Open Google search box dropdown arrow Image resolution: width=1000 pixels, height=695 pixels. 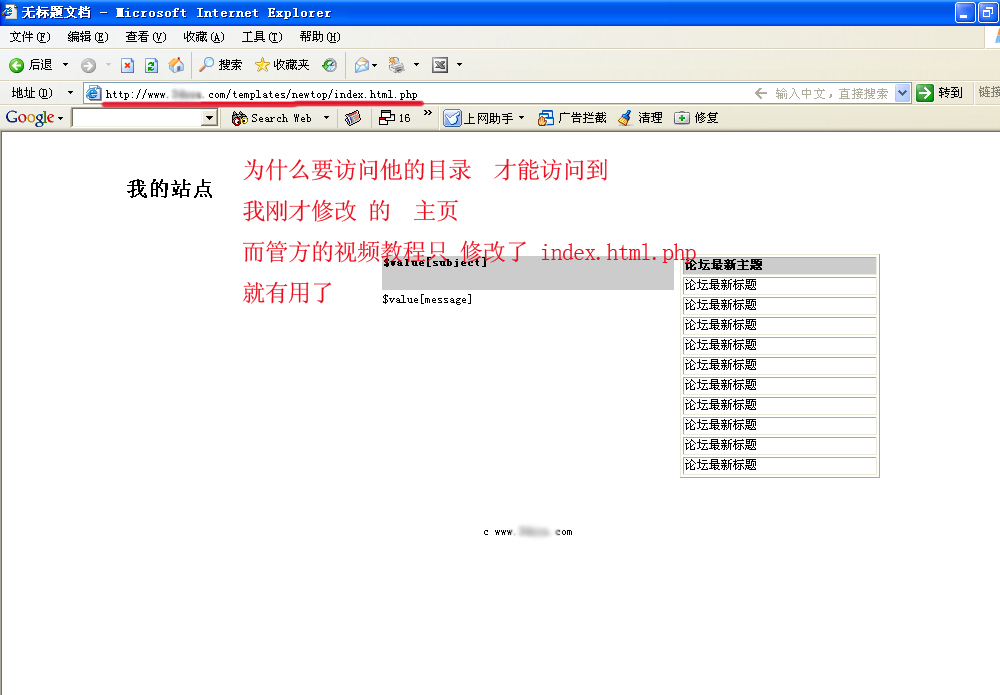(x=210, y=118)
